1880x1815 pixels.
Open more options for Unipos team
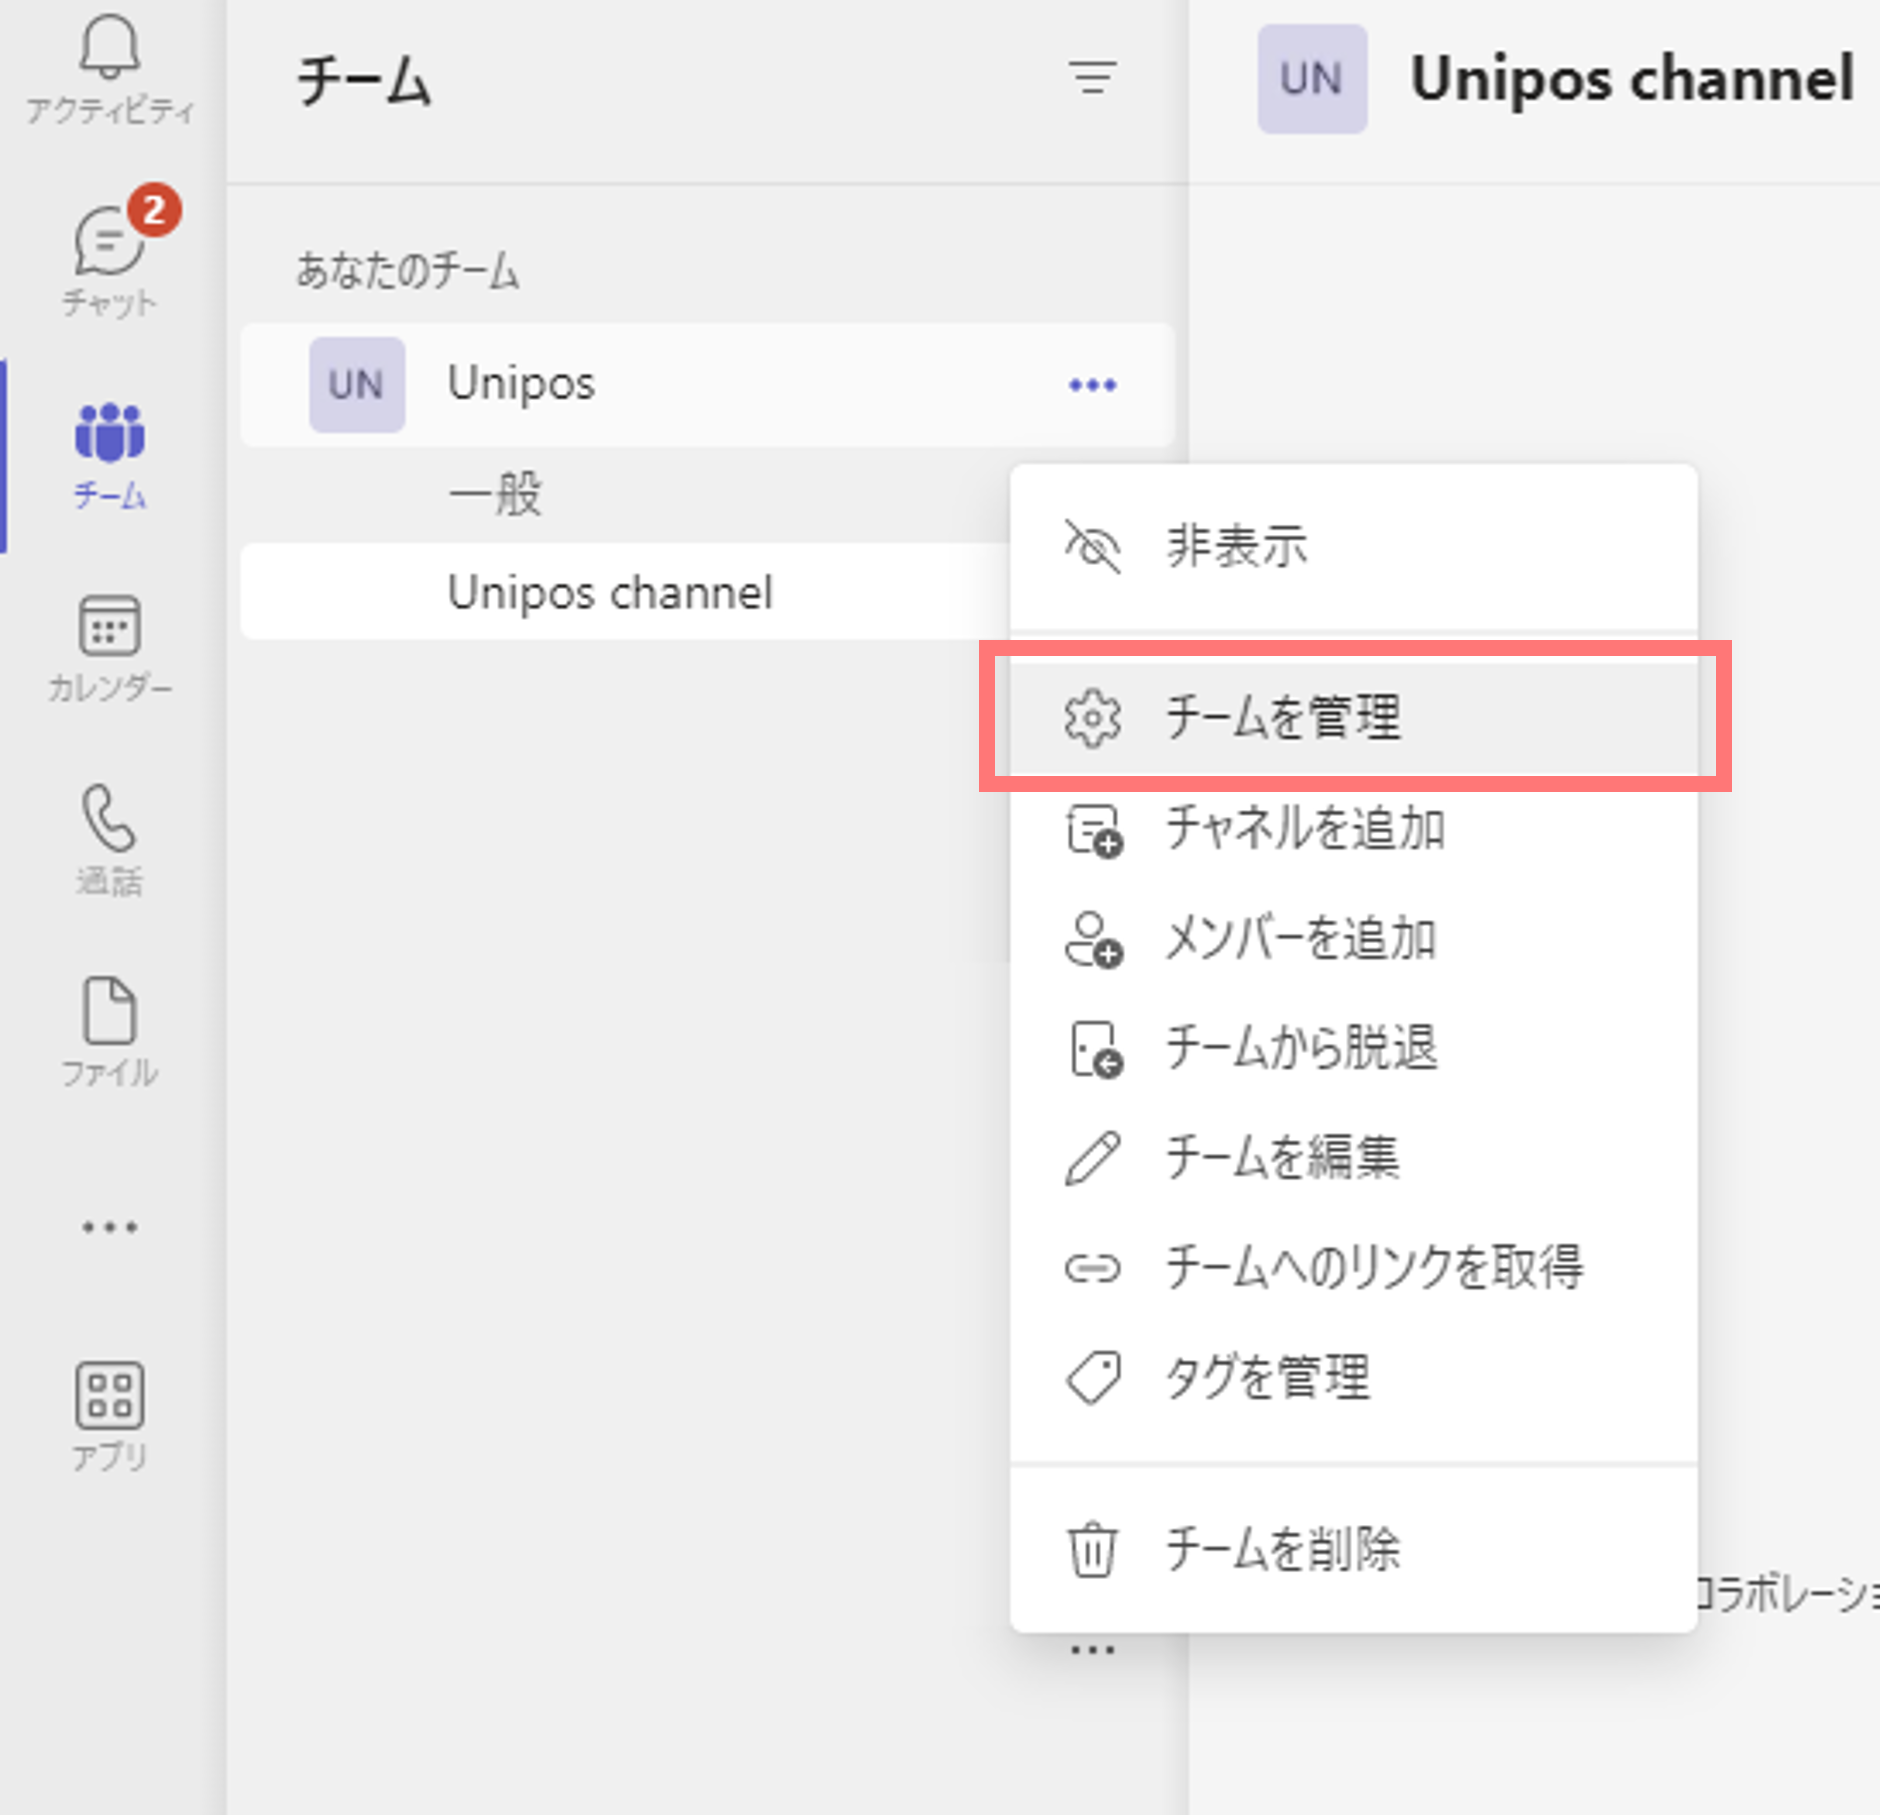pyautogui.click(x=1092, y=385)
